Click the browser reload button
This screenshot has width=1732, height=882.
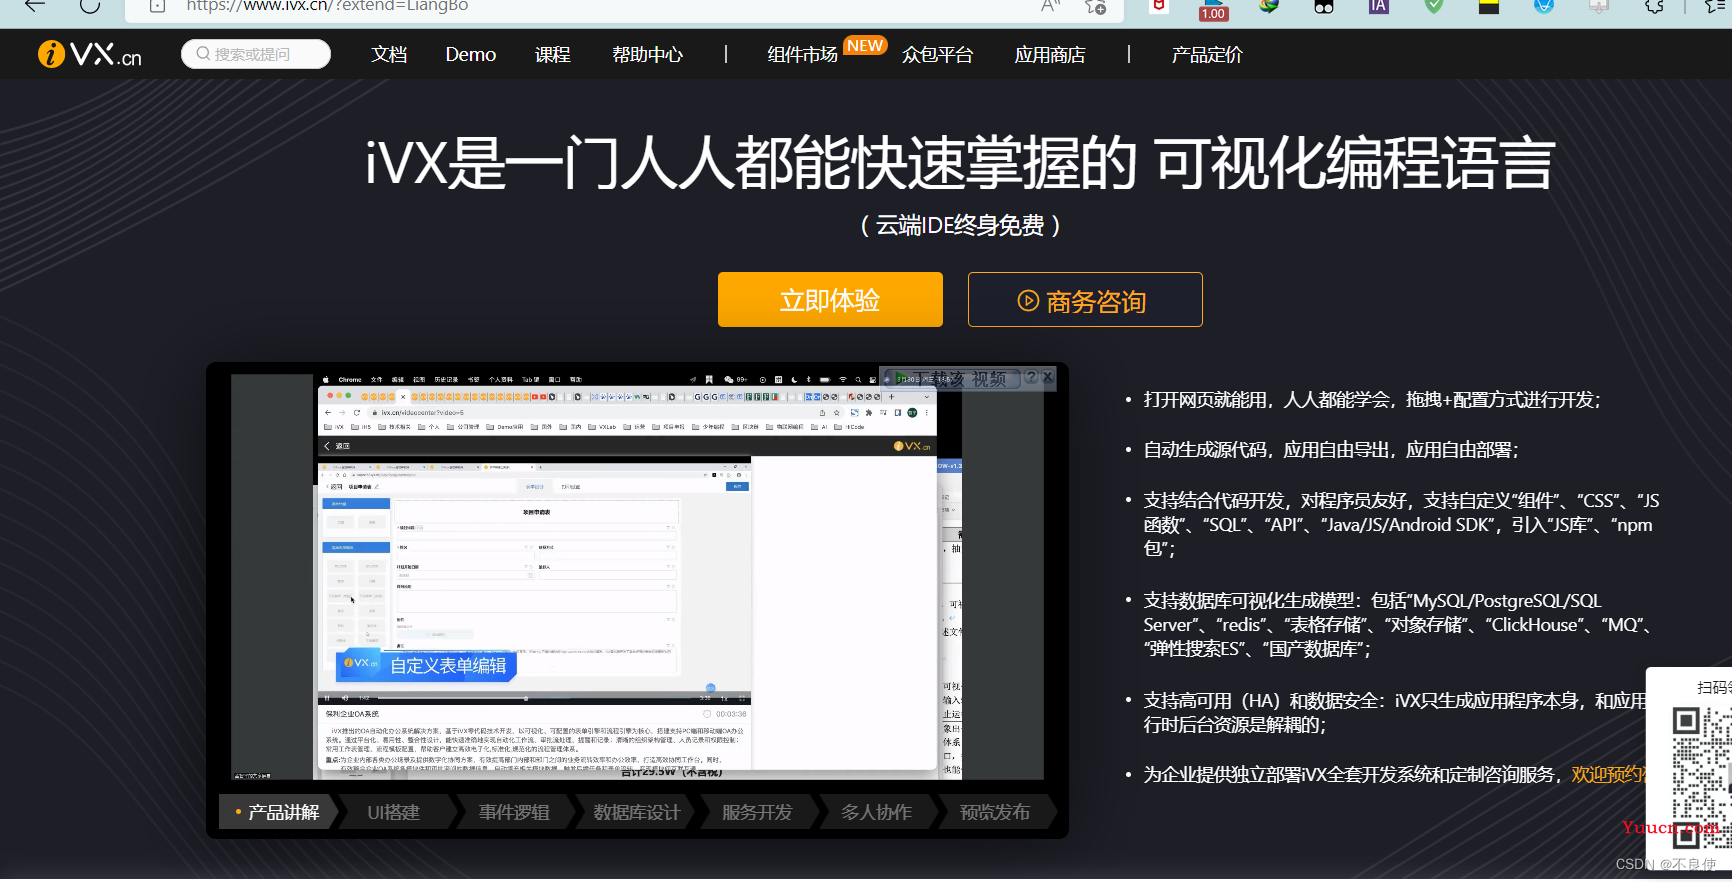tap(90, 5)
